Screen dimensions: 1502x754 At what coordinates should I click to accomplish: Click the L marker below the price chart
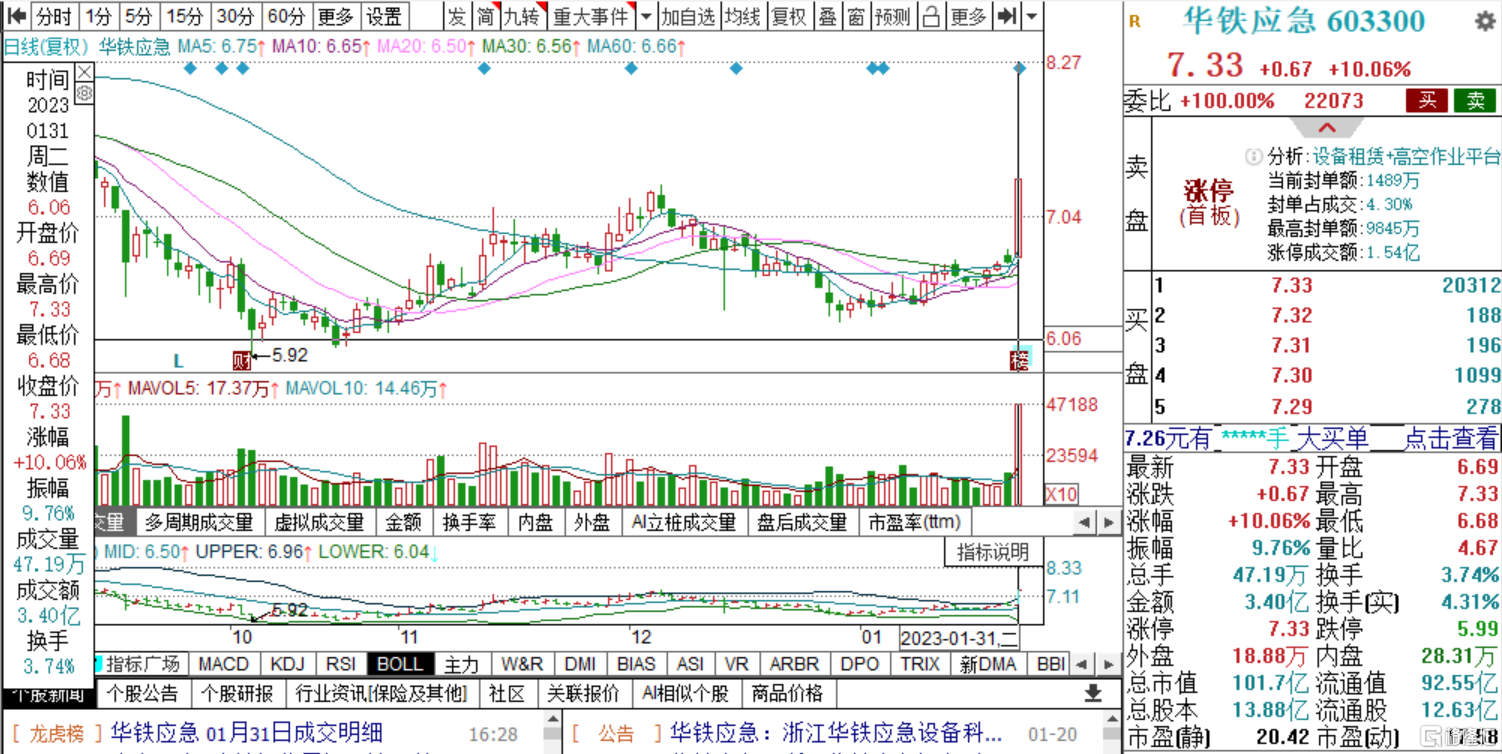pos(179,360)
